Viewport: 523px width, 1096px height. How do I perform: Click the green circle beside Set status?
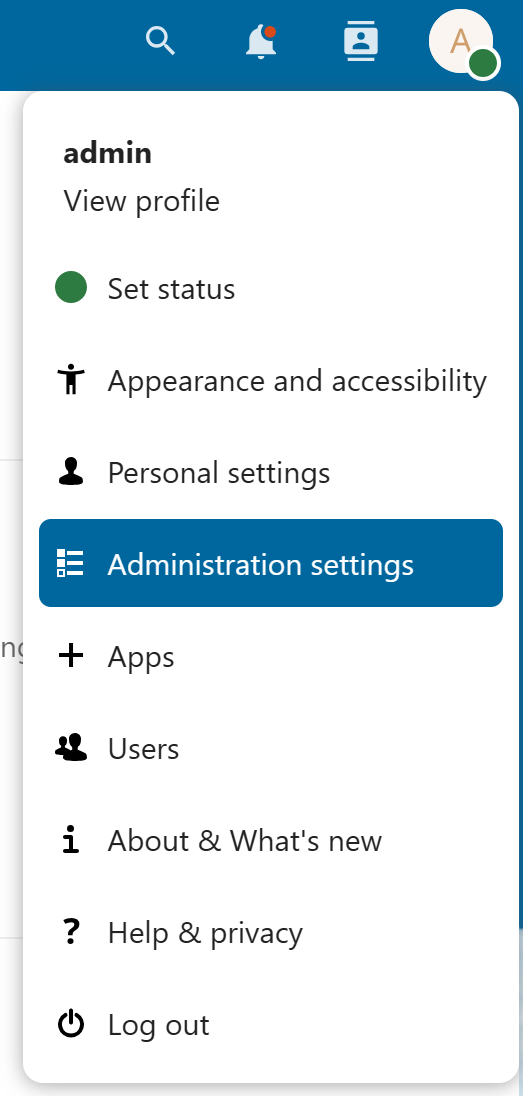pos(71,288)
